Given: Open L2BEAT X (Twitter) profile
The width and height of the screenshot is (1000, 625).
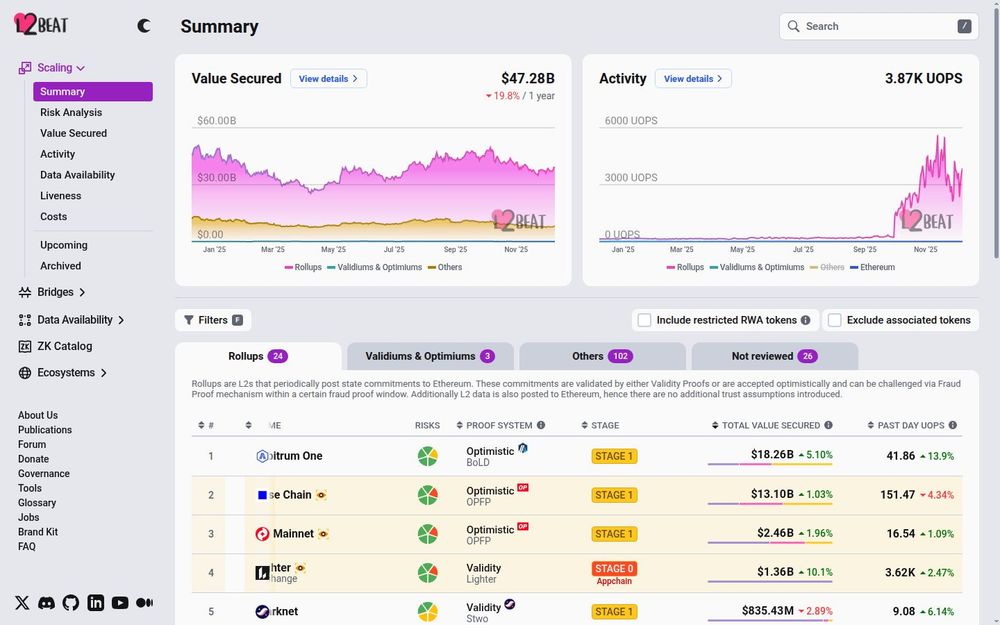Looking at the screenshot, I should [x=22, y=603].
